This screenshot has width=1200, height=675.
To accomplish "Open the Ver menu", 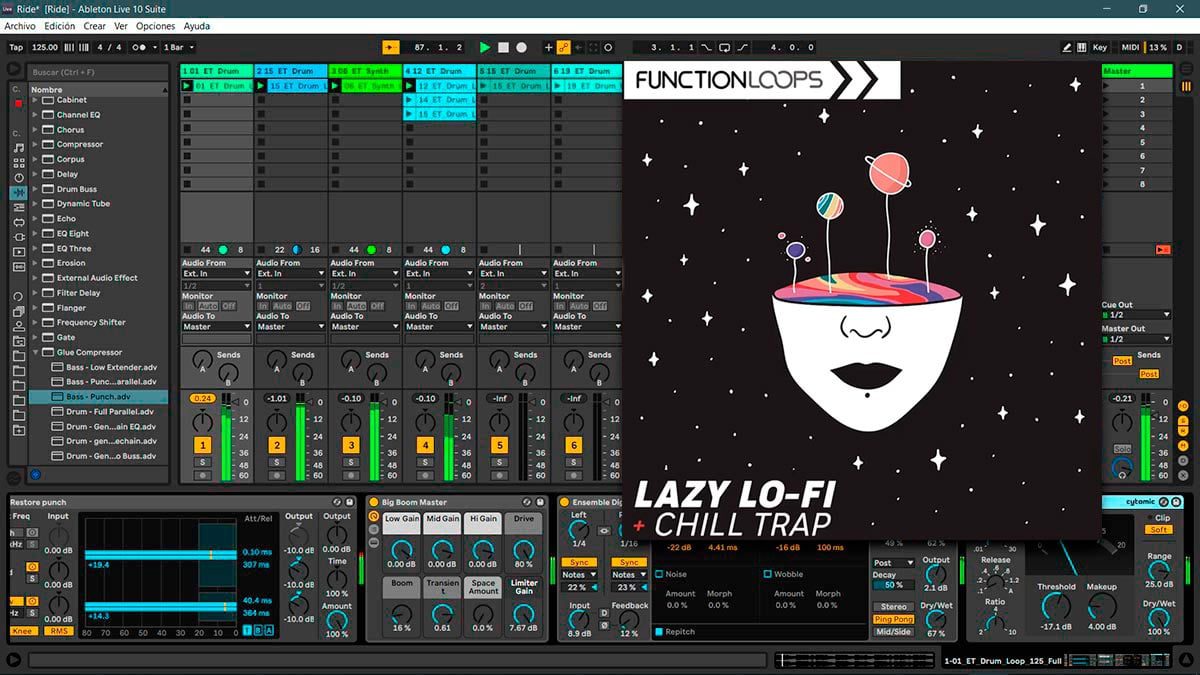I will [121, 26].
